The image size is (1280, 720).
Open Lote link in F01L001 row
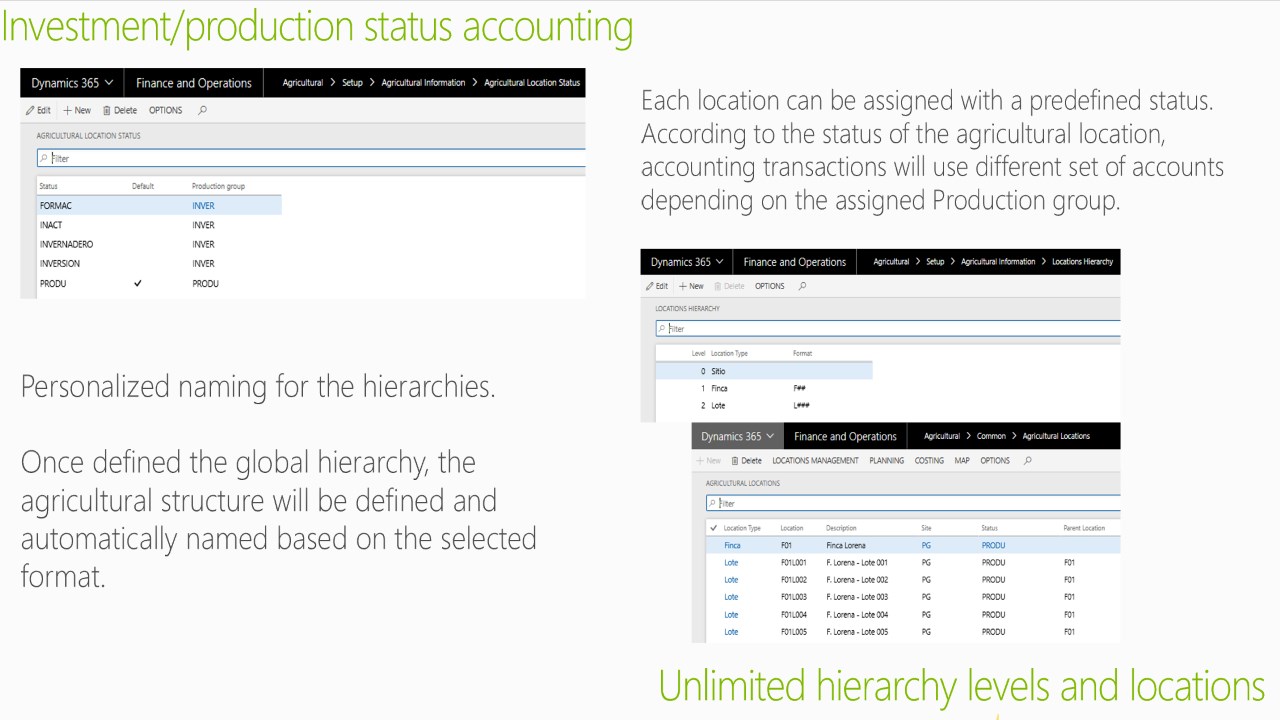click(x=731, y=563)
